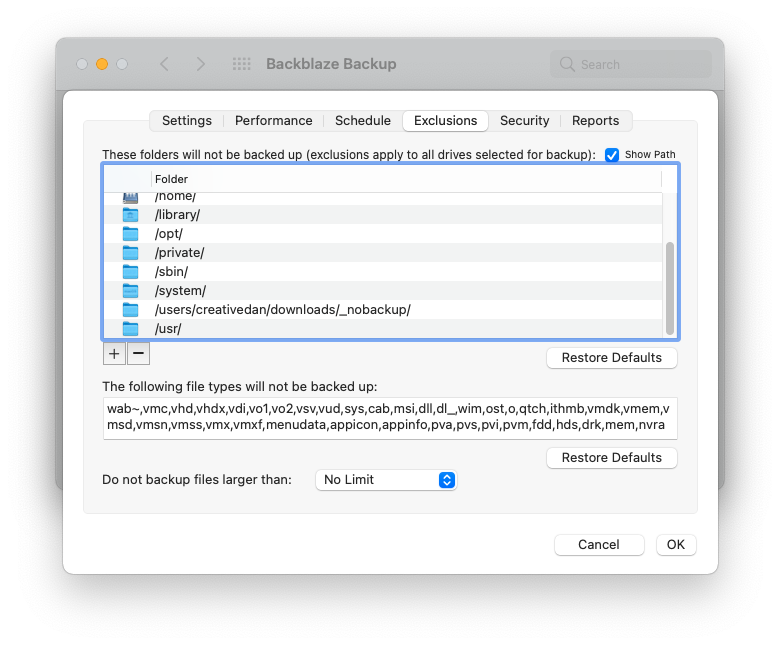This screenshot has height=648, width=780.
Task: Click the folder icon next to /usr/
Action: (x=130, y=329)
